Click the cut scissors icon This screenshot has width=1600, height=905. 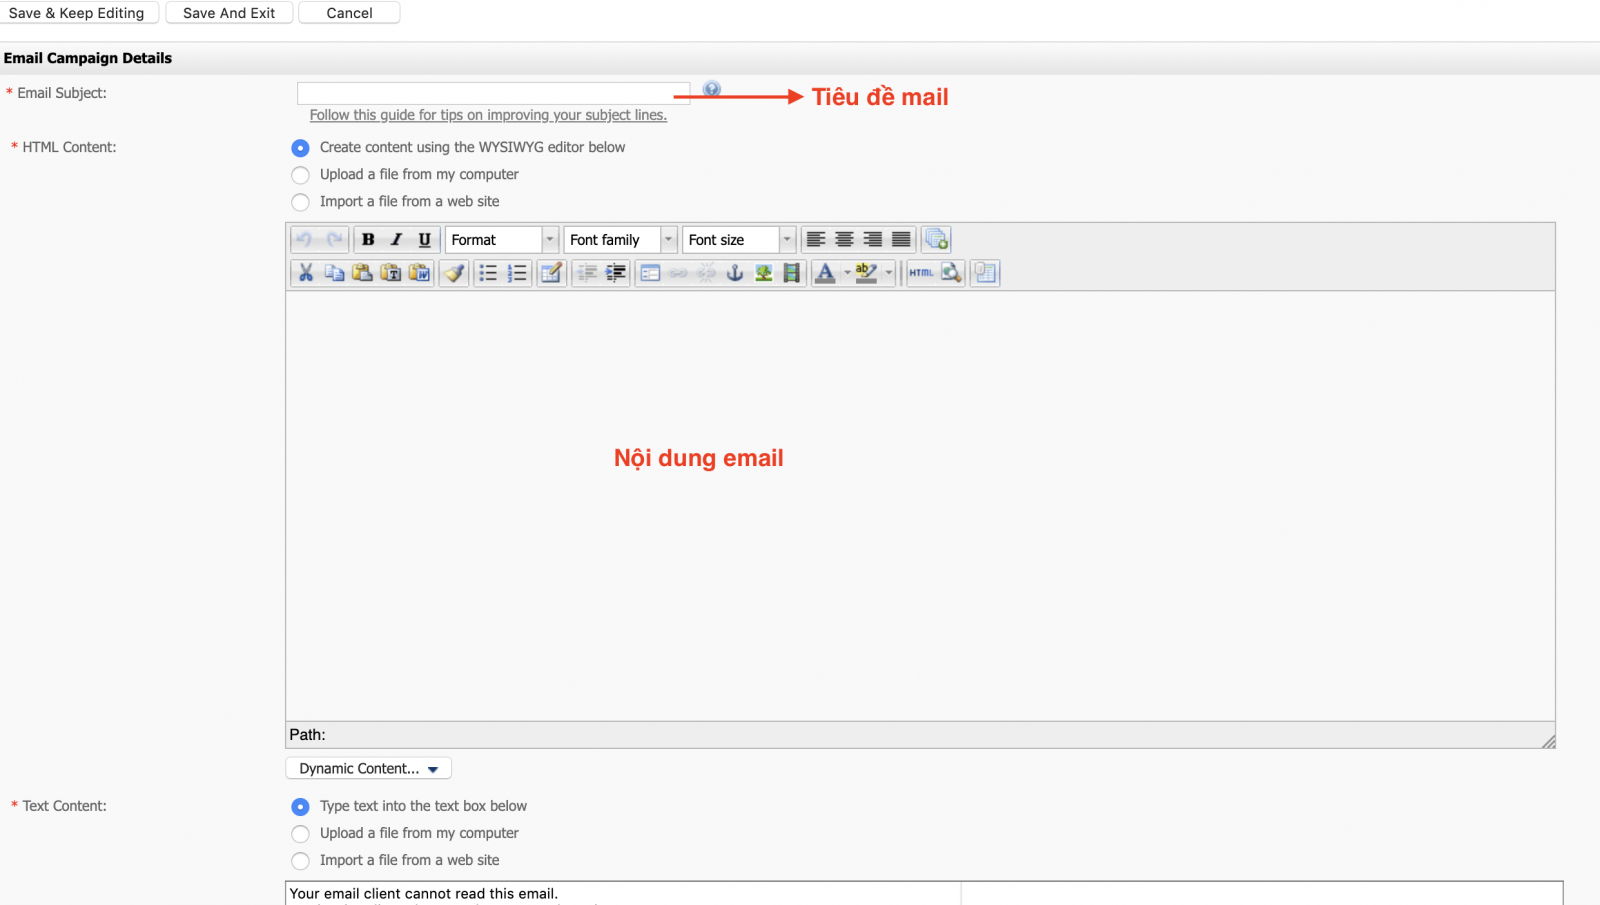(306, 273)
